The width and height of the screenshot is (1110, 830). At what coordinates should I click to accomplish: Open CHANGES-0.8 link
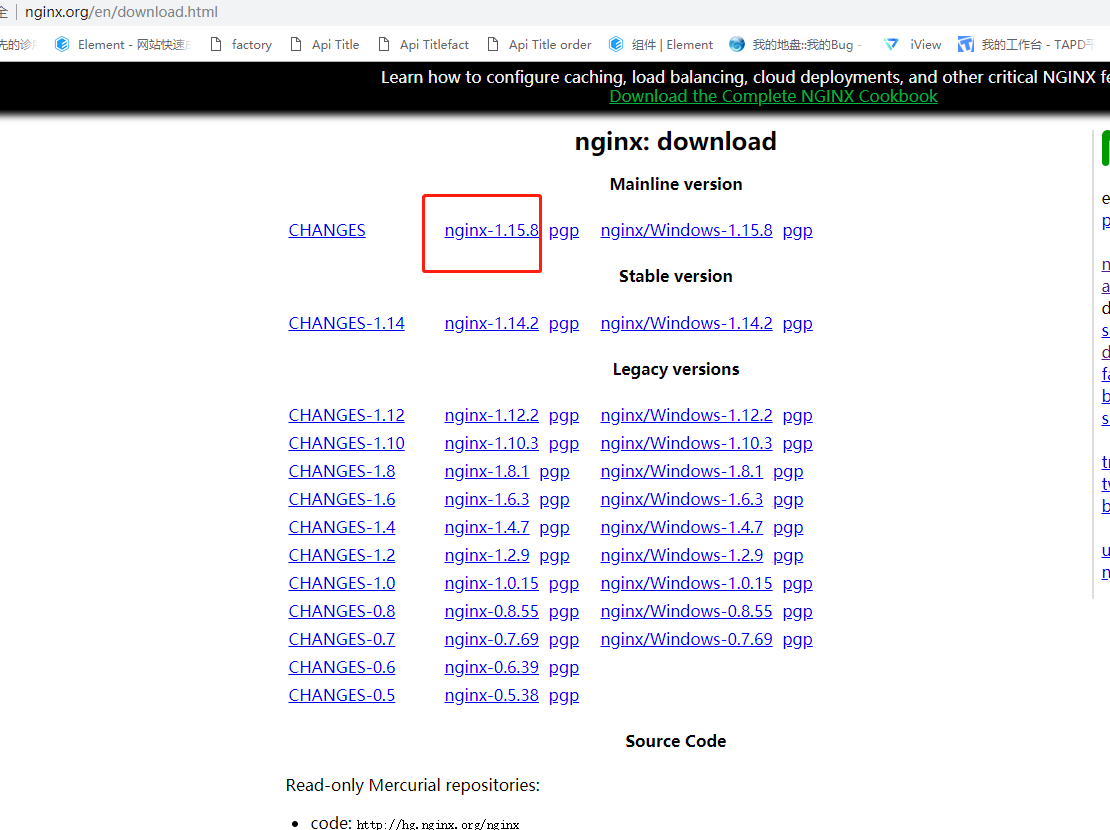click(x=342, y=611)
